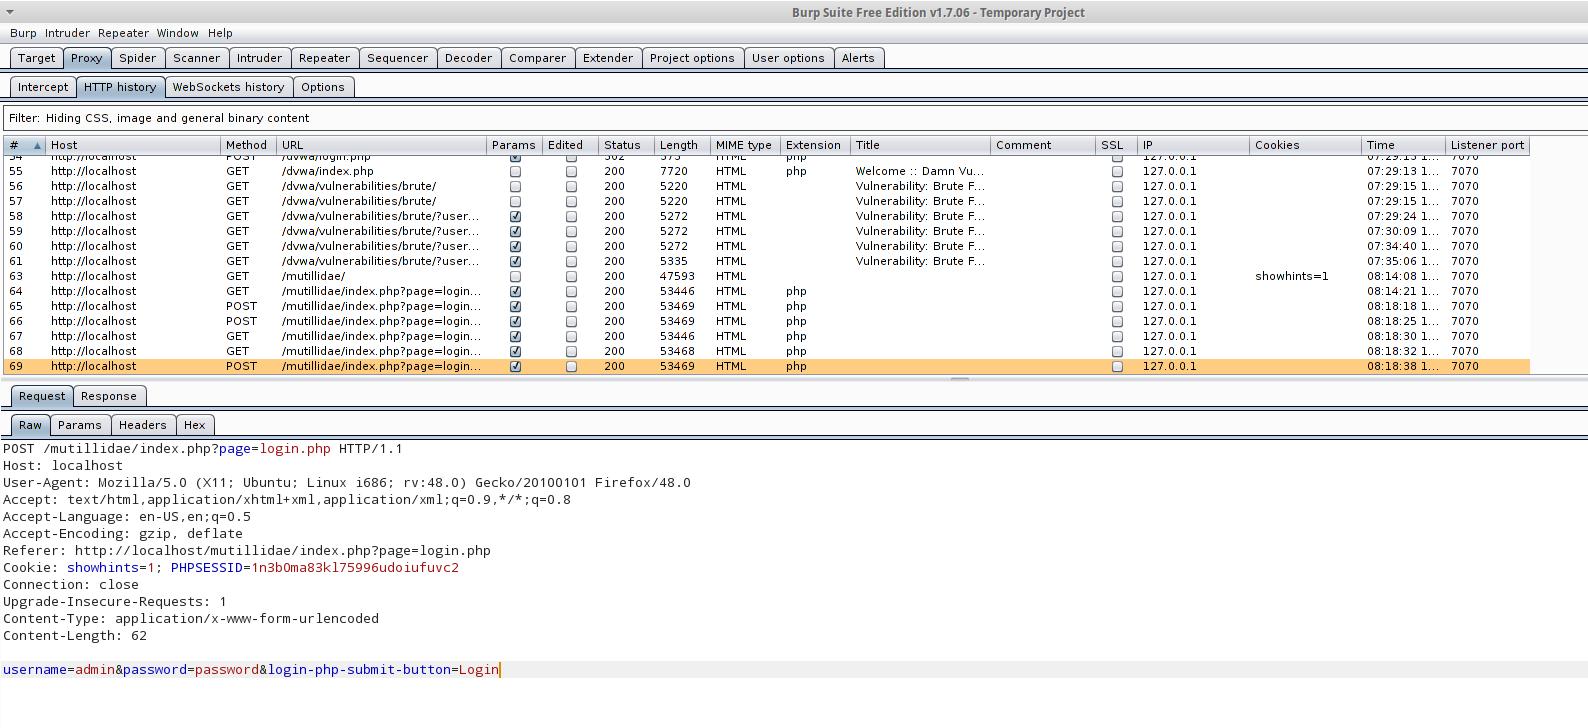Click the username=admin request body line
1588x728 pixels.
[250, 670]
